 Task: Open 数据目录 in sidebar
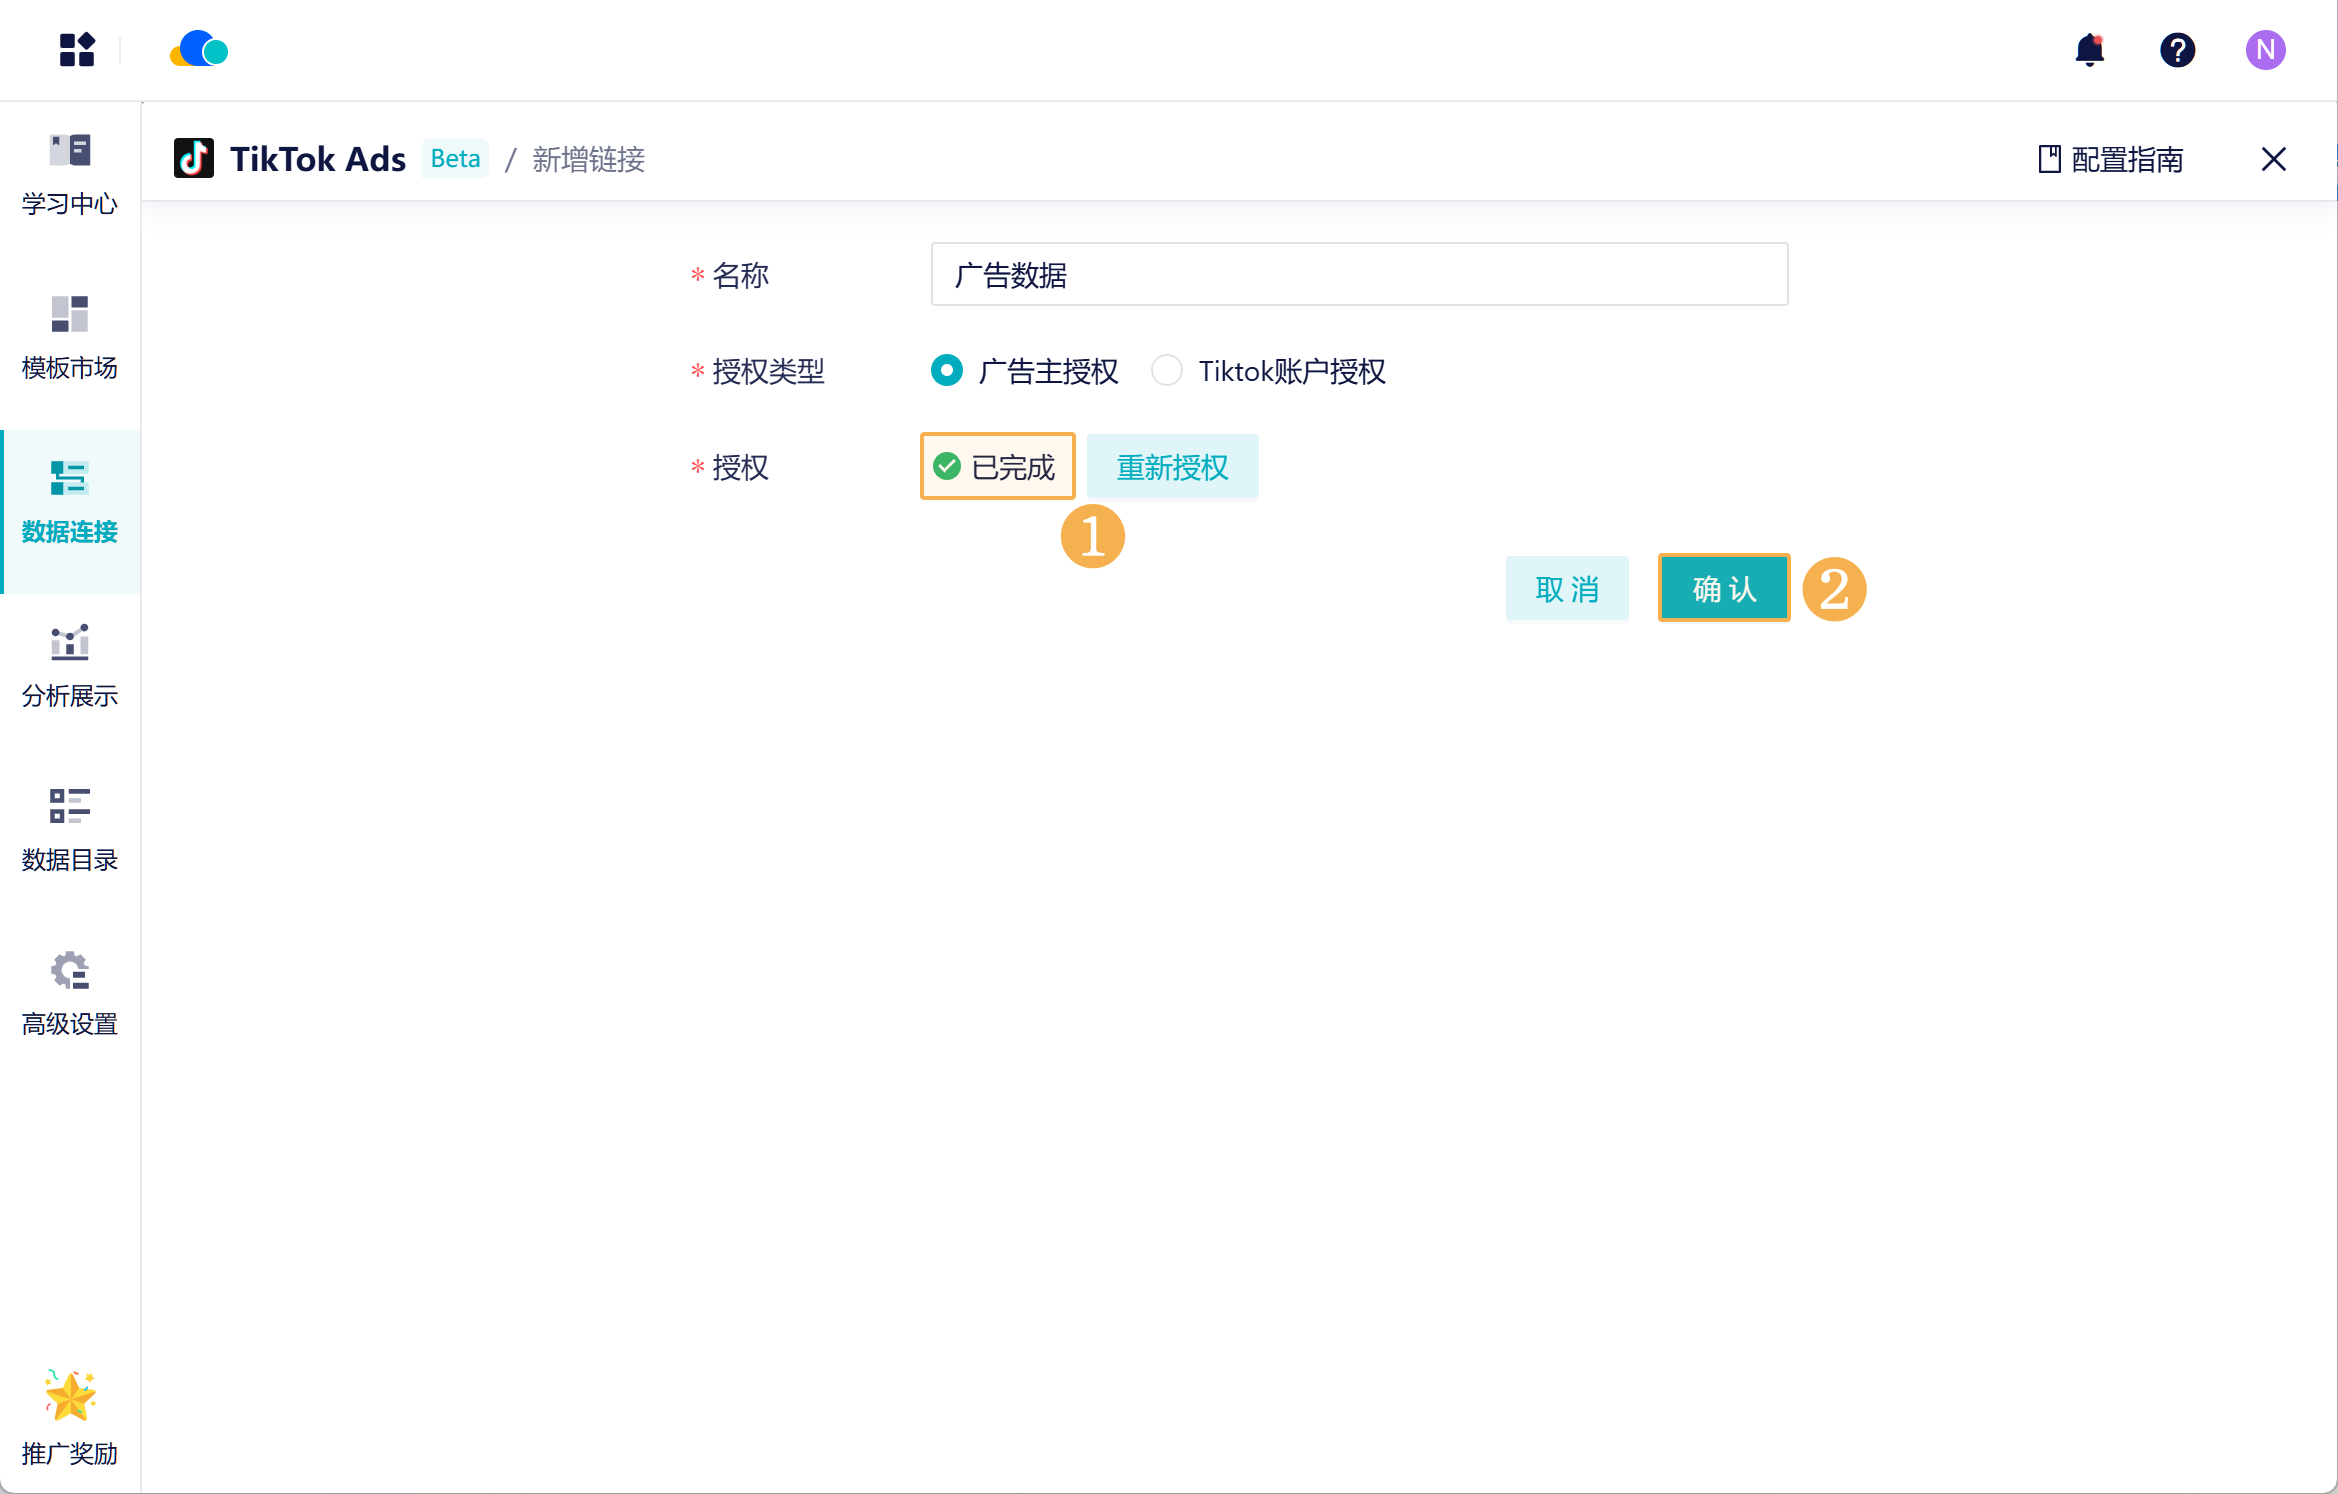click(x=70, y=829)
